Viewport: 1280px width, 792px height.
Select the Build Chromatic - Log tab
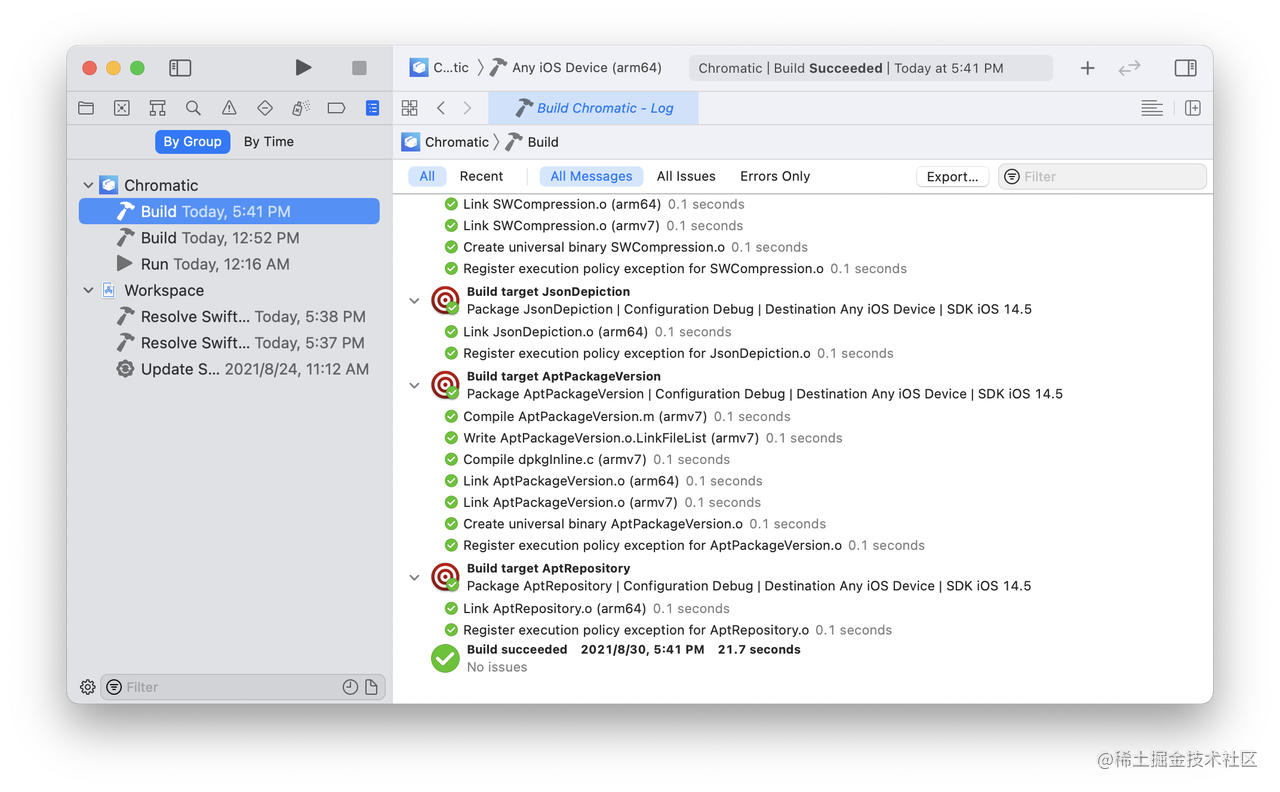(594, 108)
